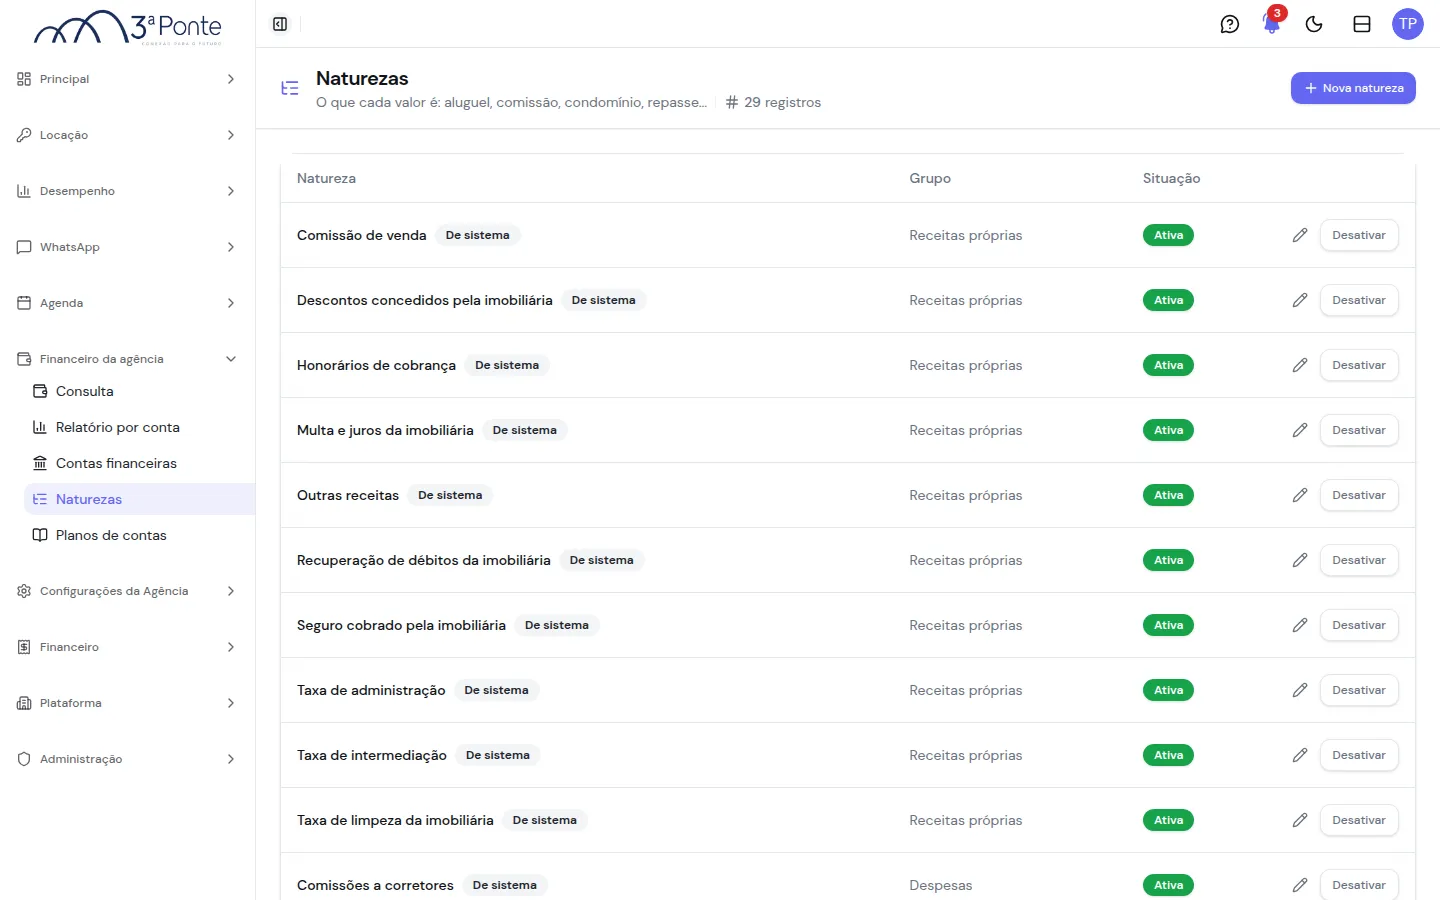Edit Honorários de cobrança pencil icon

pyautogui.click(x=1300, y=365)
